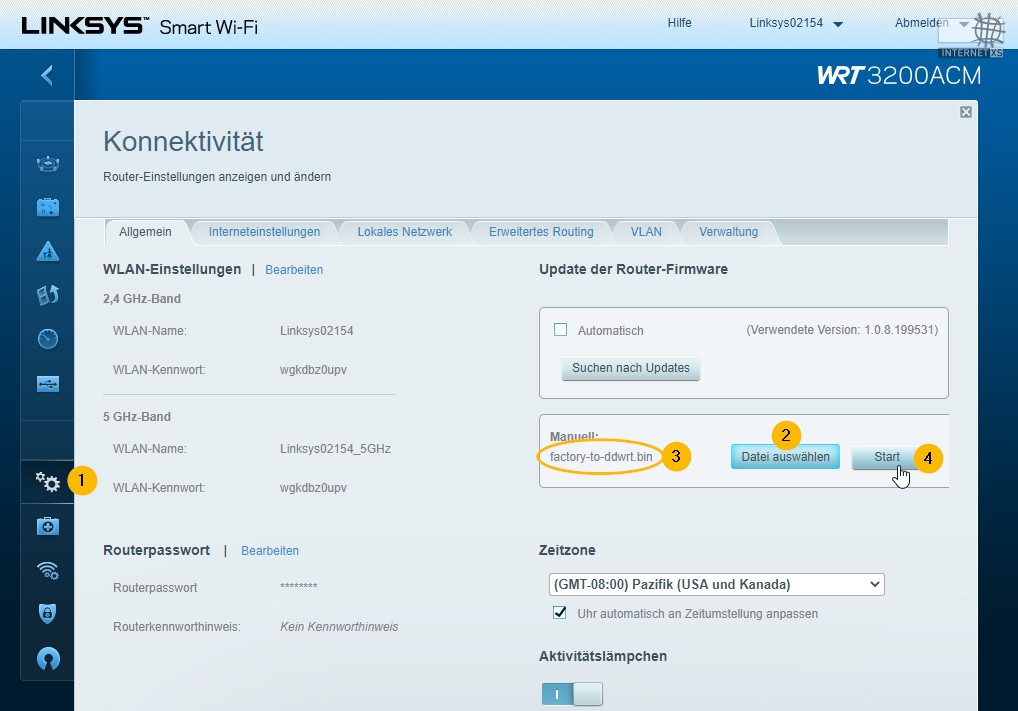Close the Konnektivität panel

[x=966, y=112]
